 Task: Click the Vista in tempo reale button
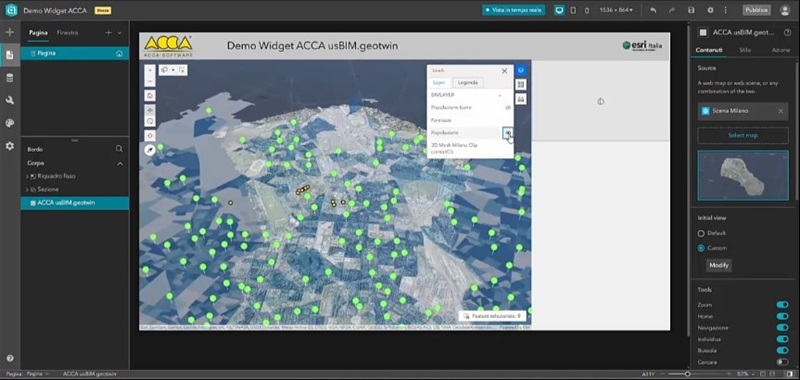tap(514, 10)
